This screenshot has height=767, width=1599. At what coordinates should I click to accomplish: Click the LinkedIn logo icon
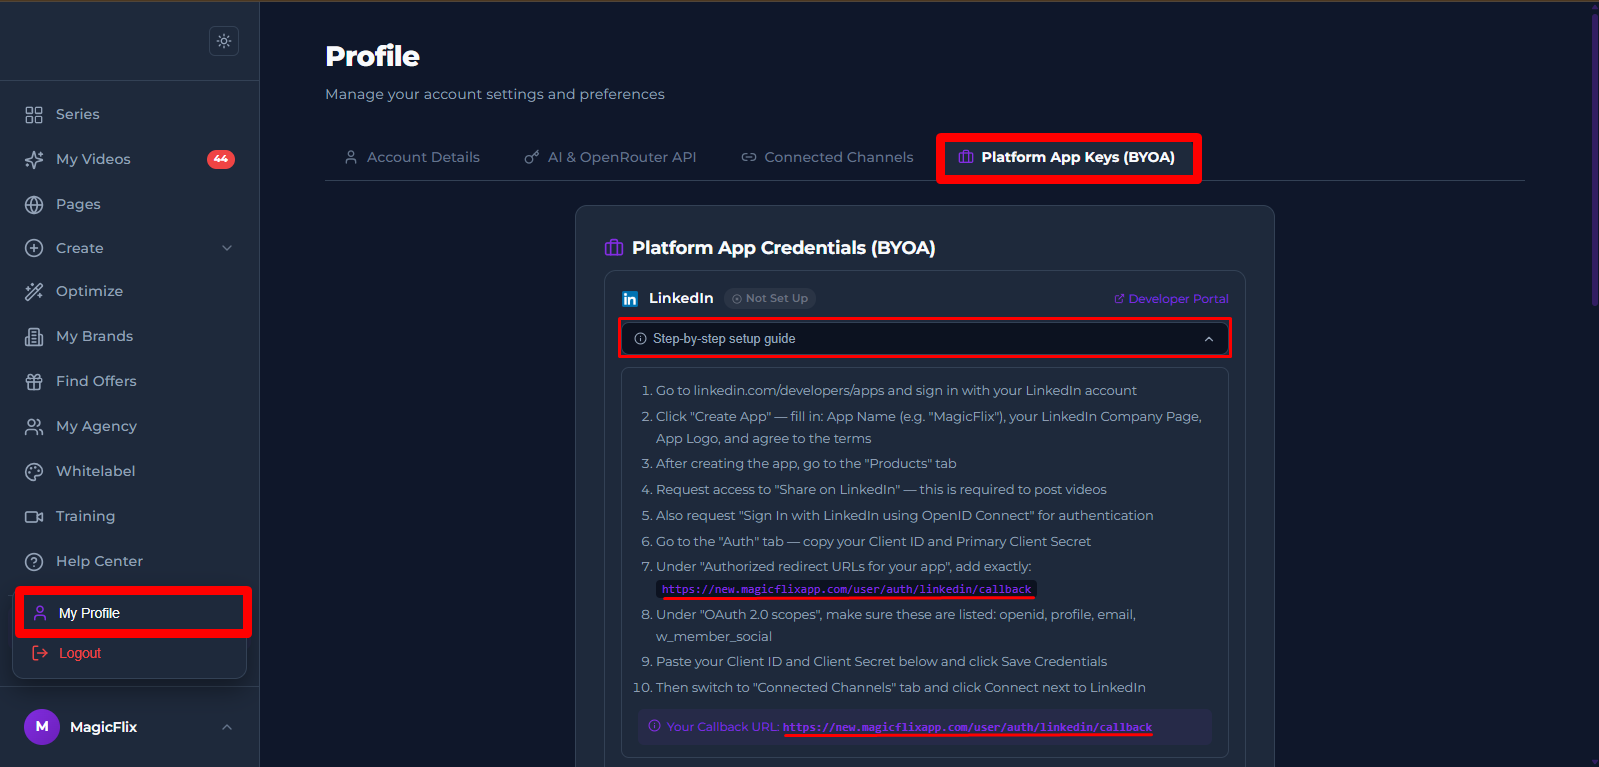[630, 299]
